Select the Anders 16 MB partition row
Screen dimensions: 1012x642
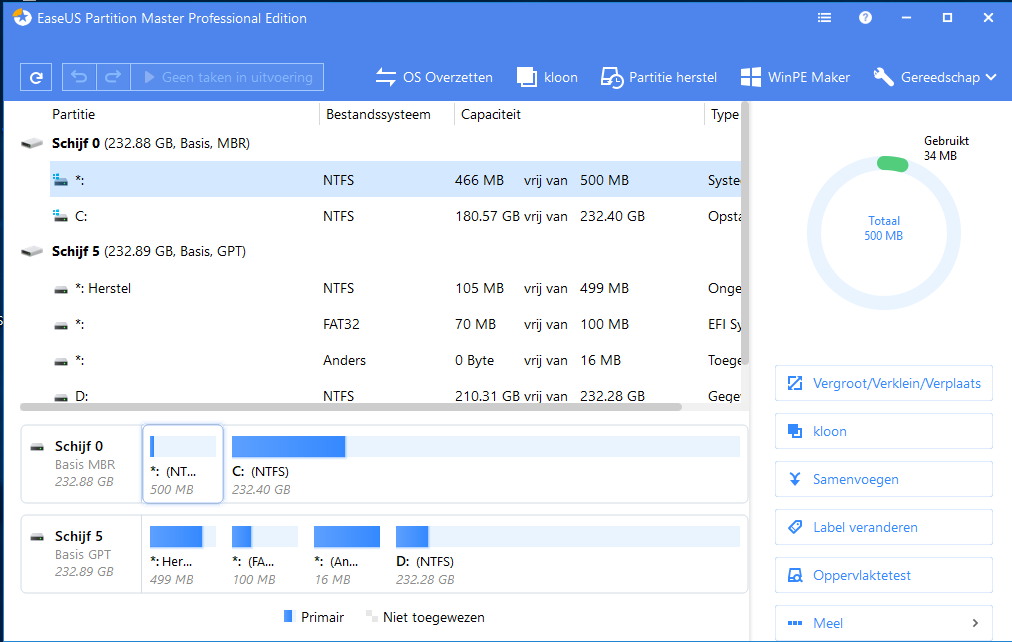click(x=395, y=360)
